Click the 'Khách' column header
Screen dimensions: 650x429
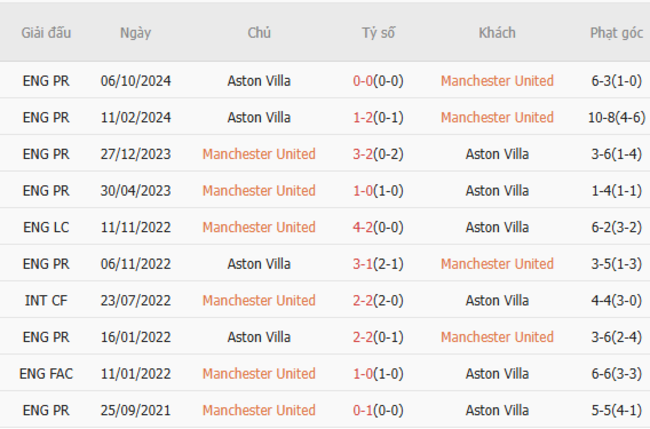coord(497,32)
